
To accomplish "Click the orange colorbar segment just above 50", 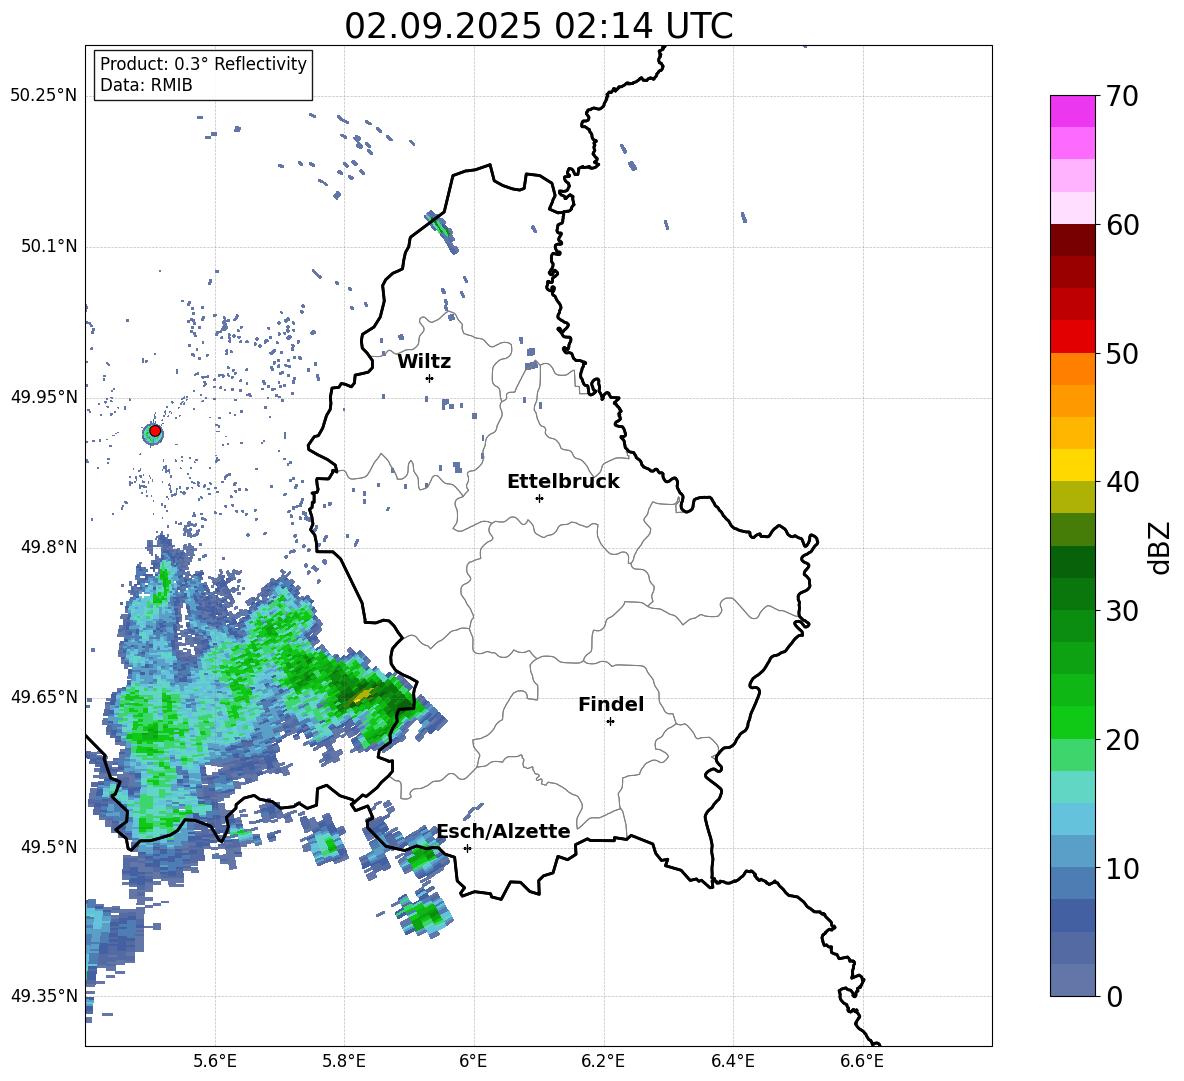I will [x=1072, y=369].
